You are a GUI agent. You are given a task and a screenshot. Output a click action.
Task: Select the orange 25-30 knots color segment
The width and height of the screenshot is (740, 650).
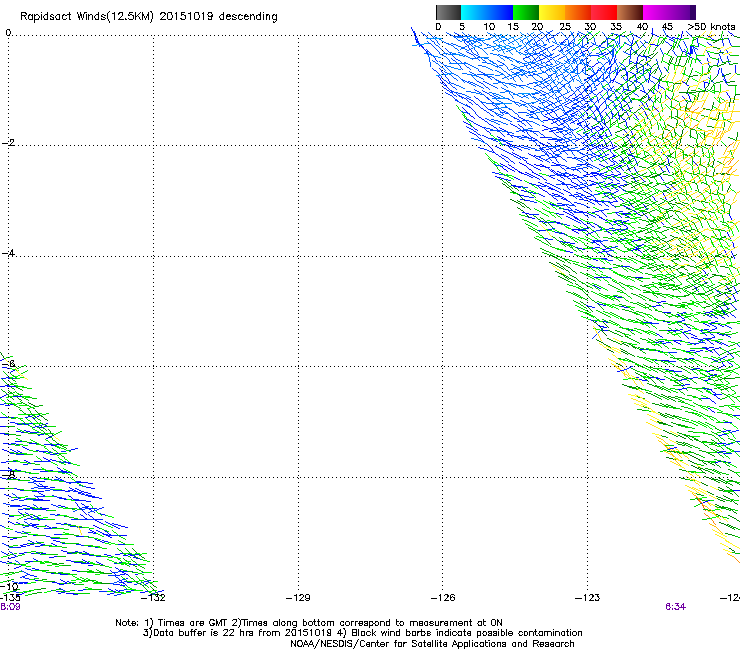click(x=578, y=12)
